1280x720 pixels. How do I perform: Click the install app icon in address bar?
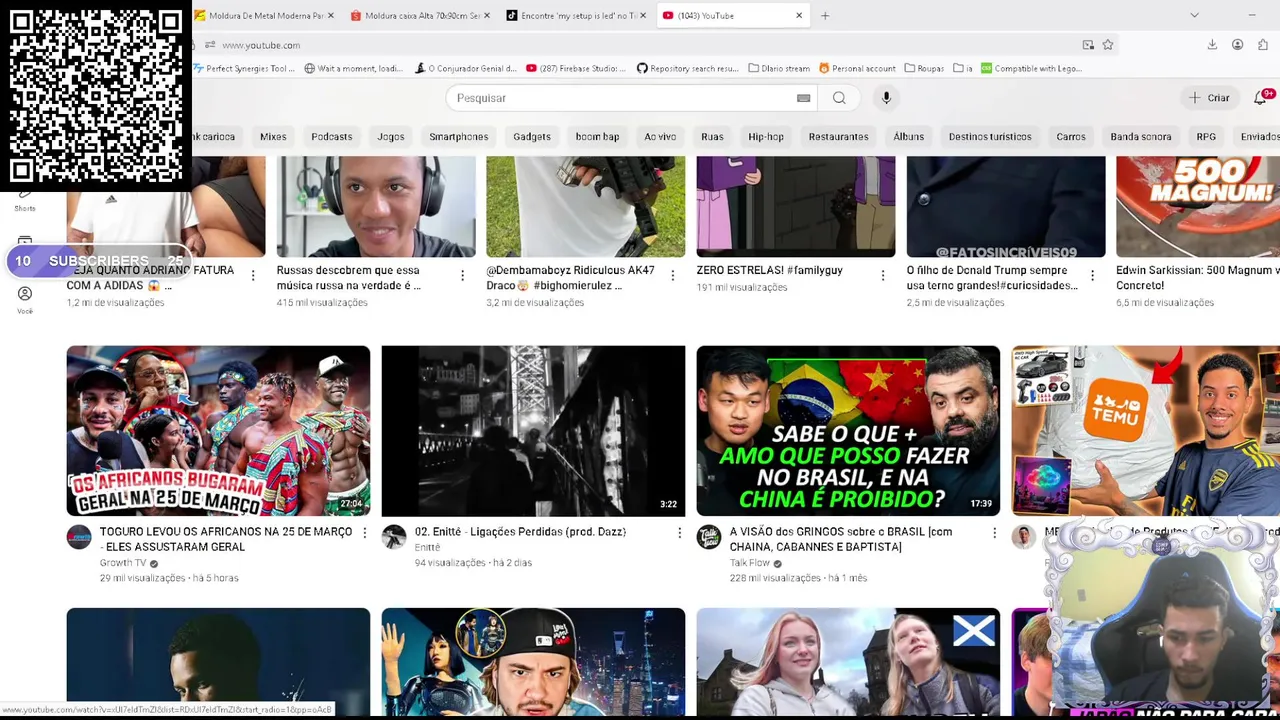point(1088,45)
